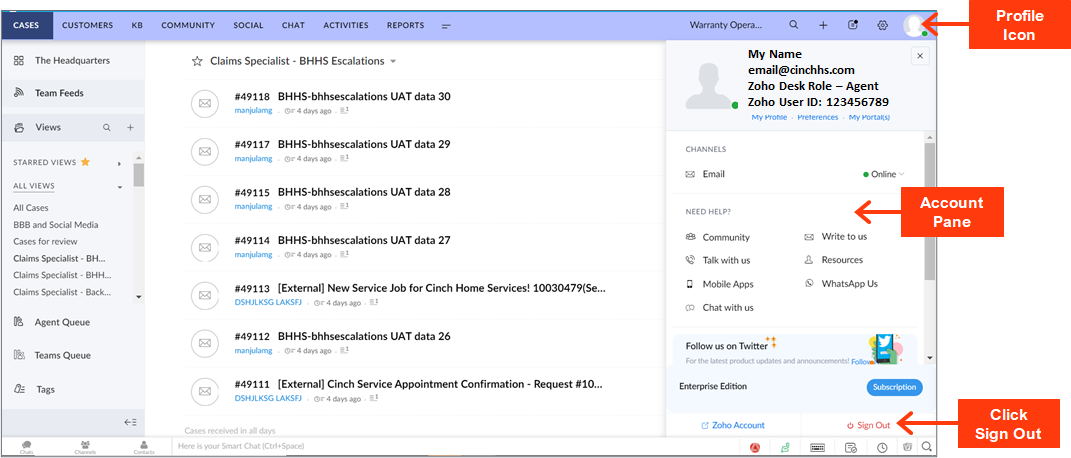This screenshot has height=458, width=1071.
Task: Click the magnifier icon at bottom right corner
Action: pos(927,447)
